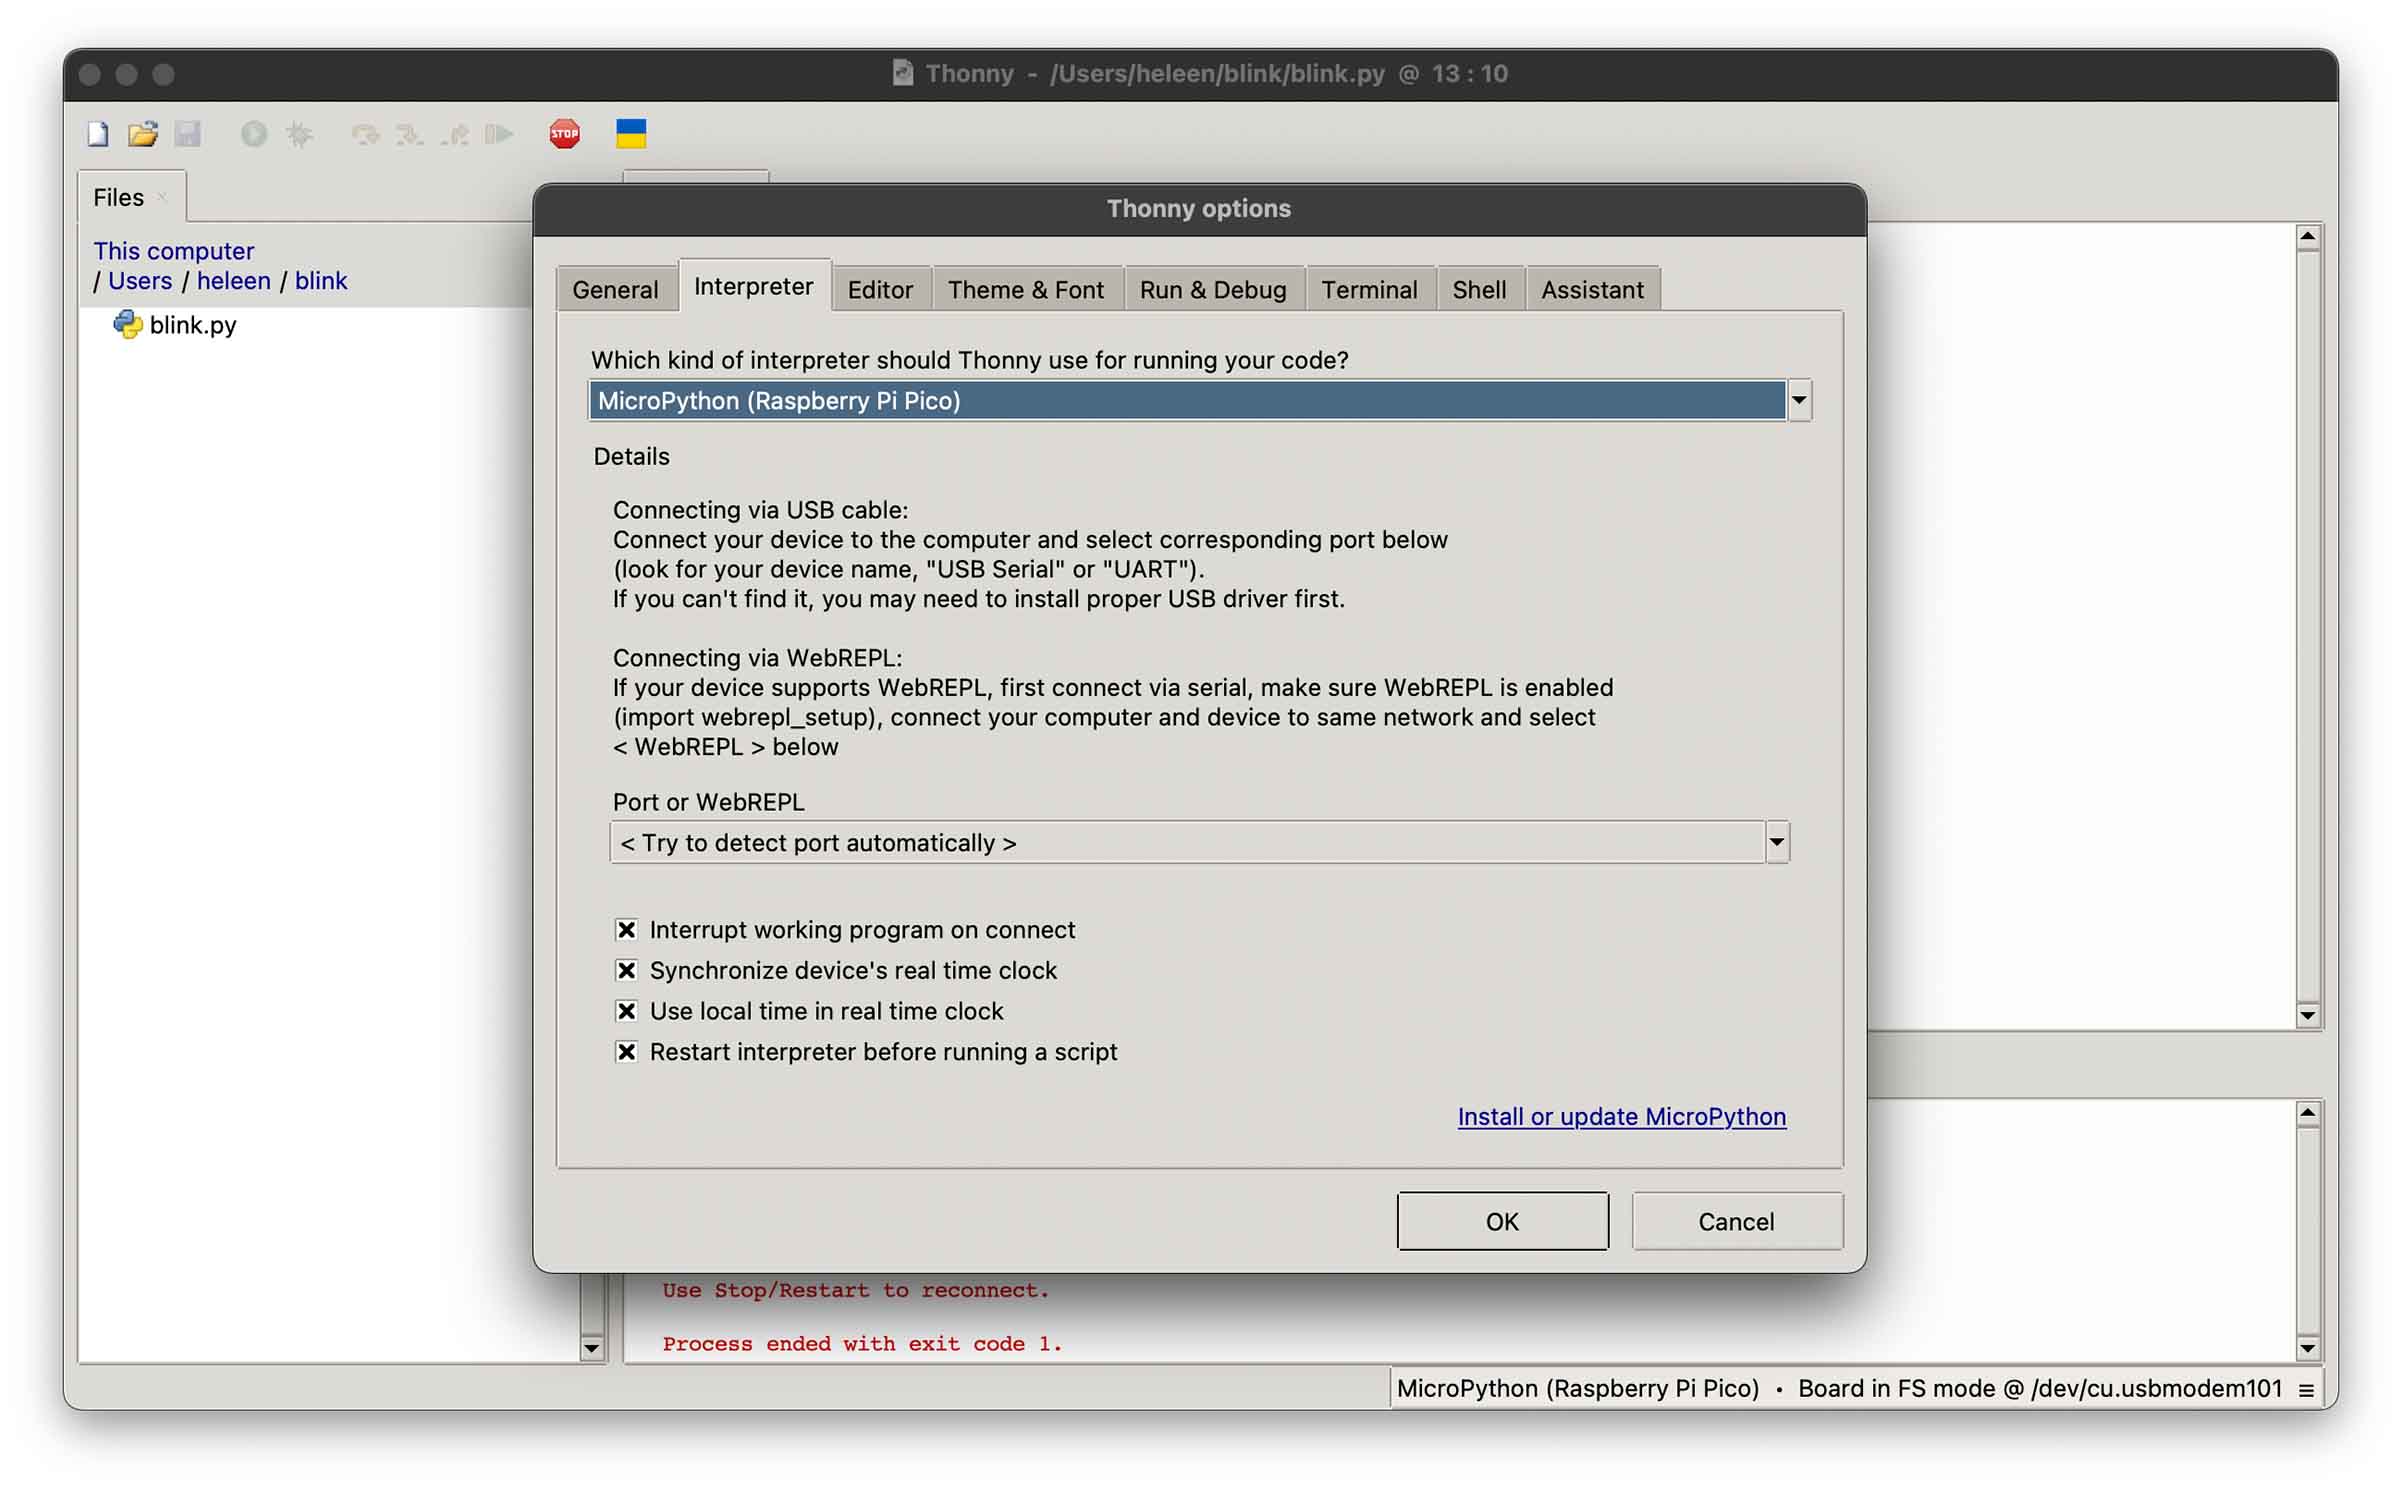Click Install or update MicroPython link
Viewport: 2400px width, 1487px height.
point(1621,1117)
